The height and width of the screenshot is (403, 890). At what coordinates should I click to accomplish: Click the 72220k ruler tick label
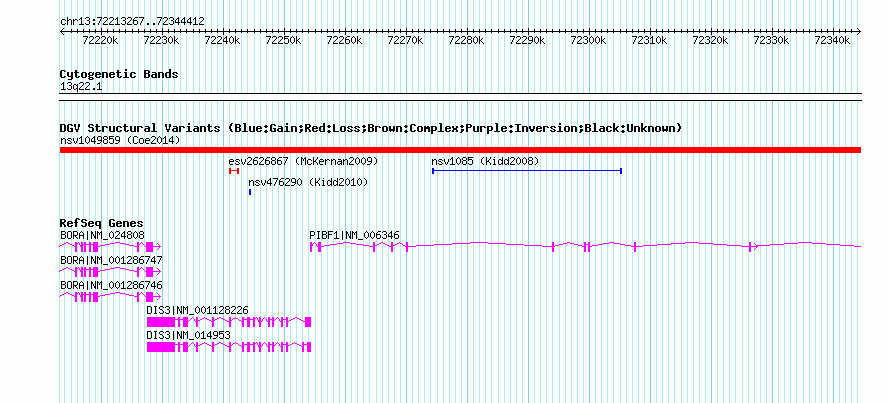click(100, 40)
